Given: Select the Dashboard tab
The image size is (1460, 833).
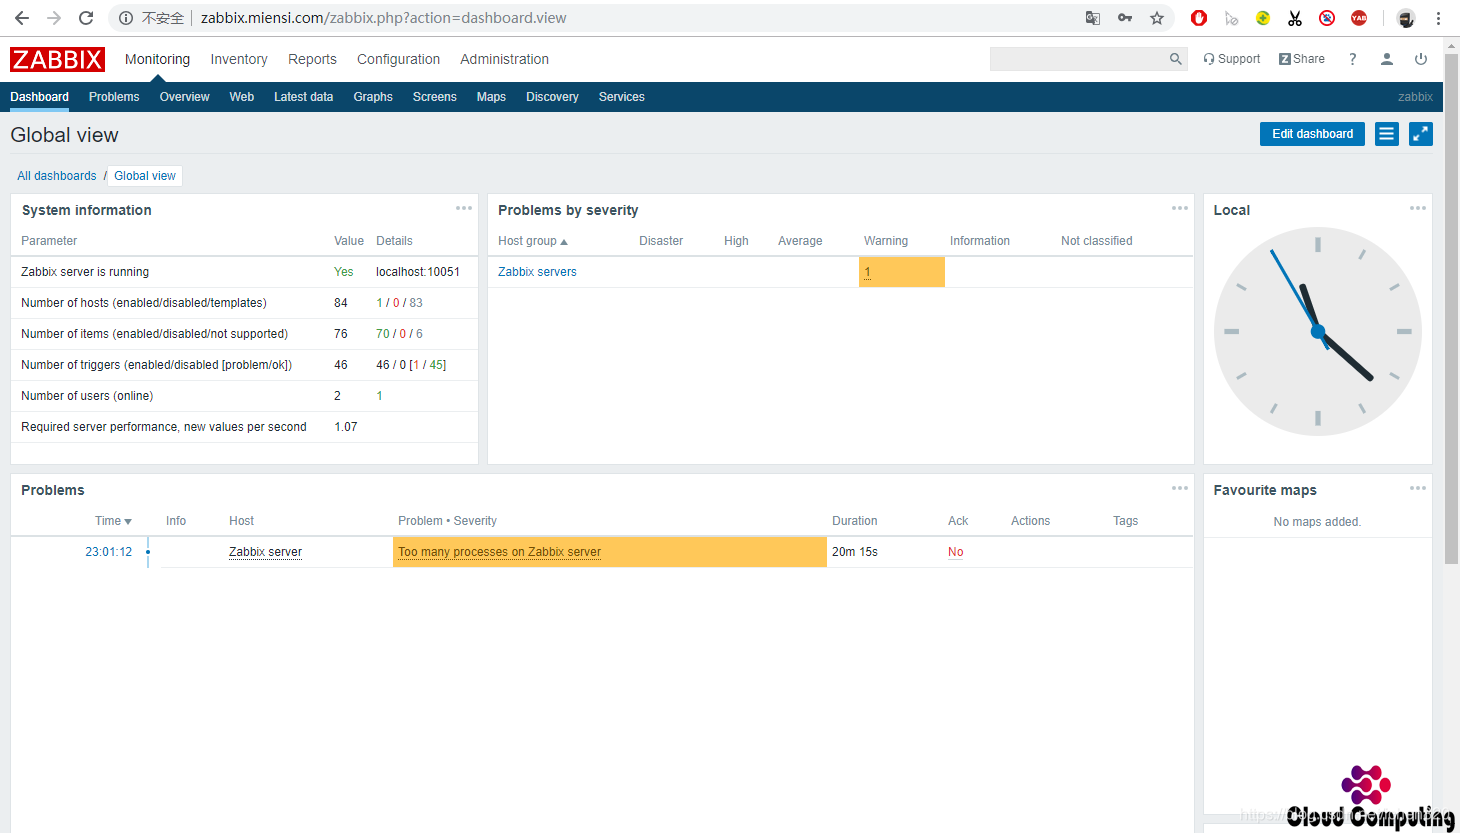Looking at the screenshot, I should [x=40, y=97].
